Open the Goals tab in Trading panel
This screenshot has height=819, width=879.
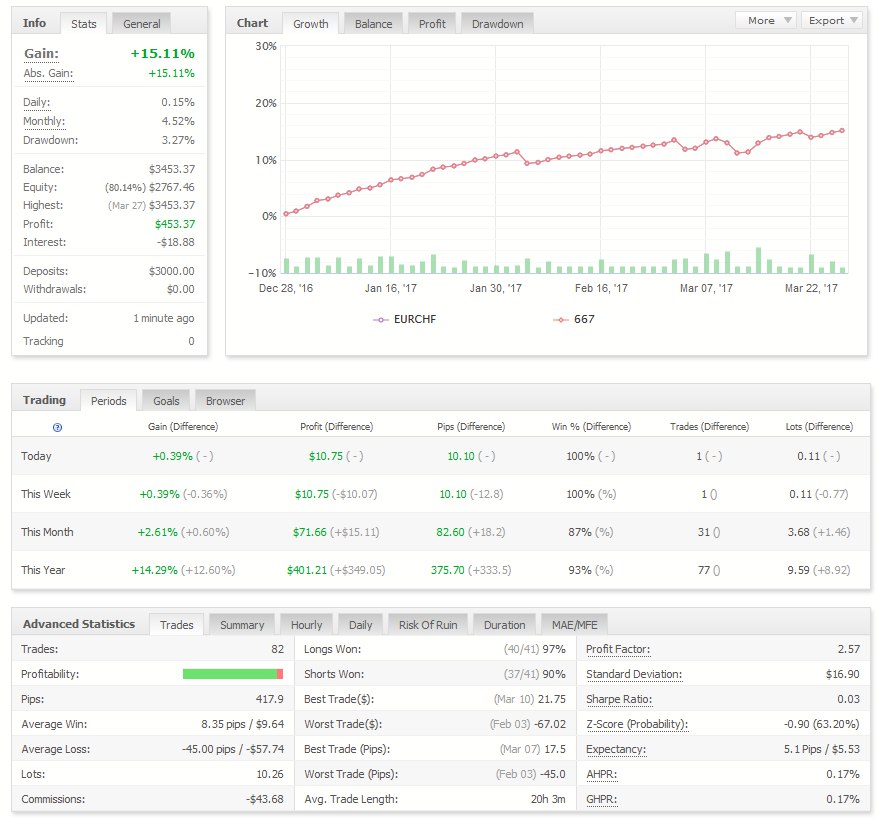pyautogui.click(x=166, y=401)
